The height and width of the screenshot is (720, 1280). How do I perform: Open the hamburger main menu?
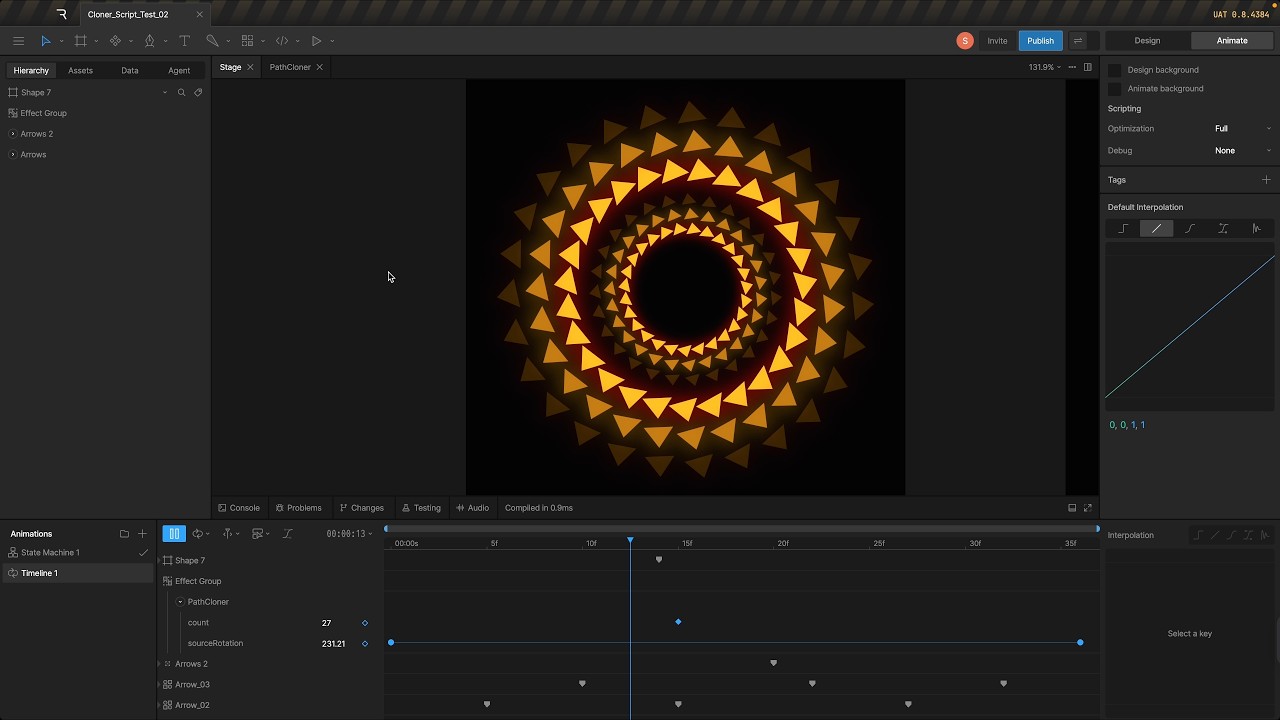coord(18,41)
